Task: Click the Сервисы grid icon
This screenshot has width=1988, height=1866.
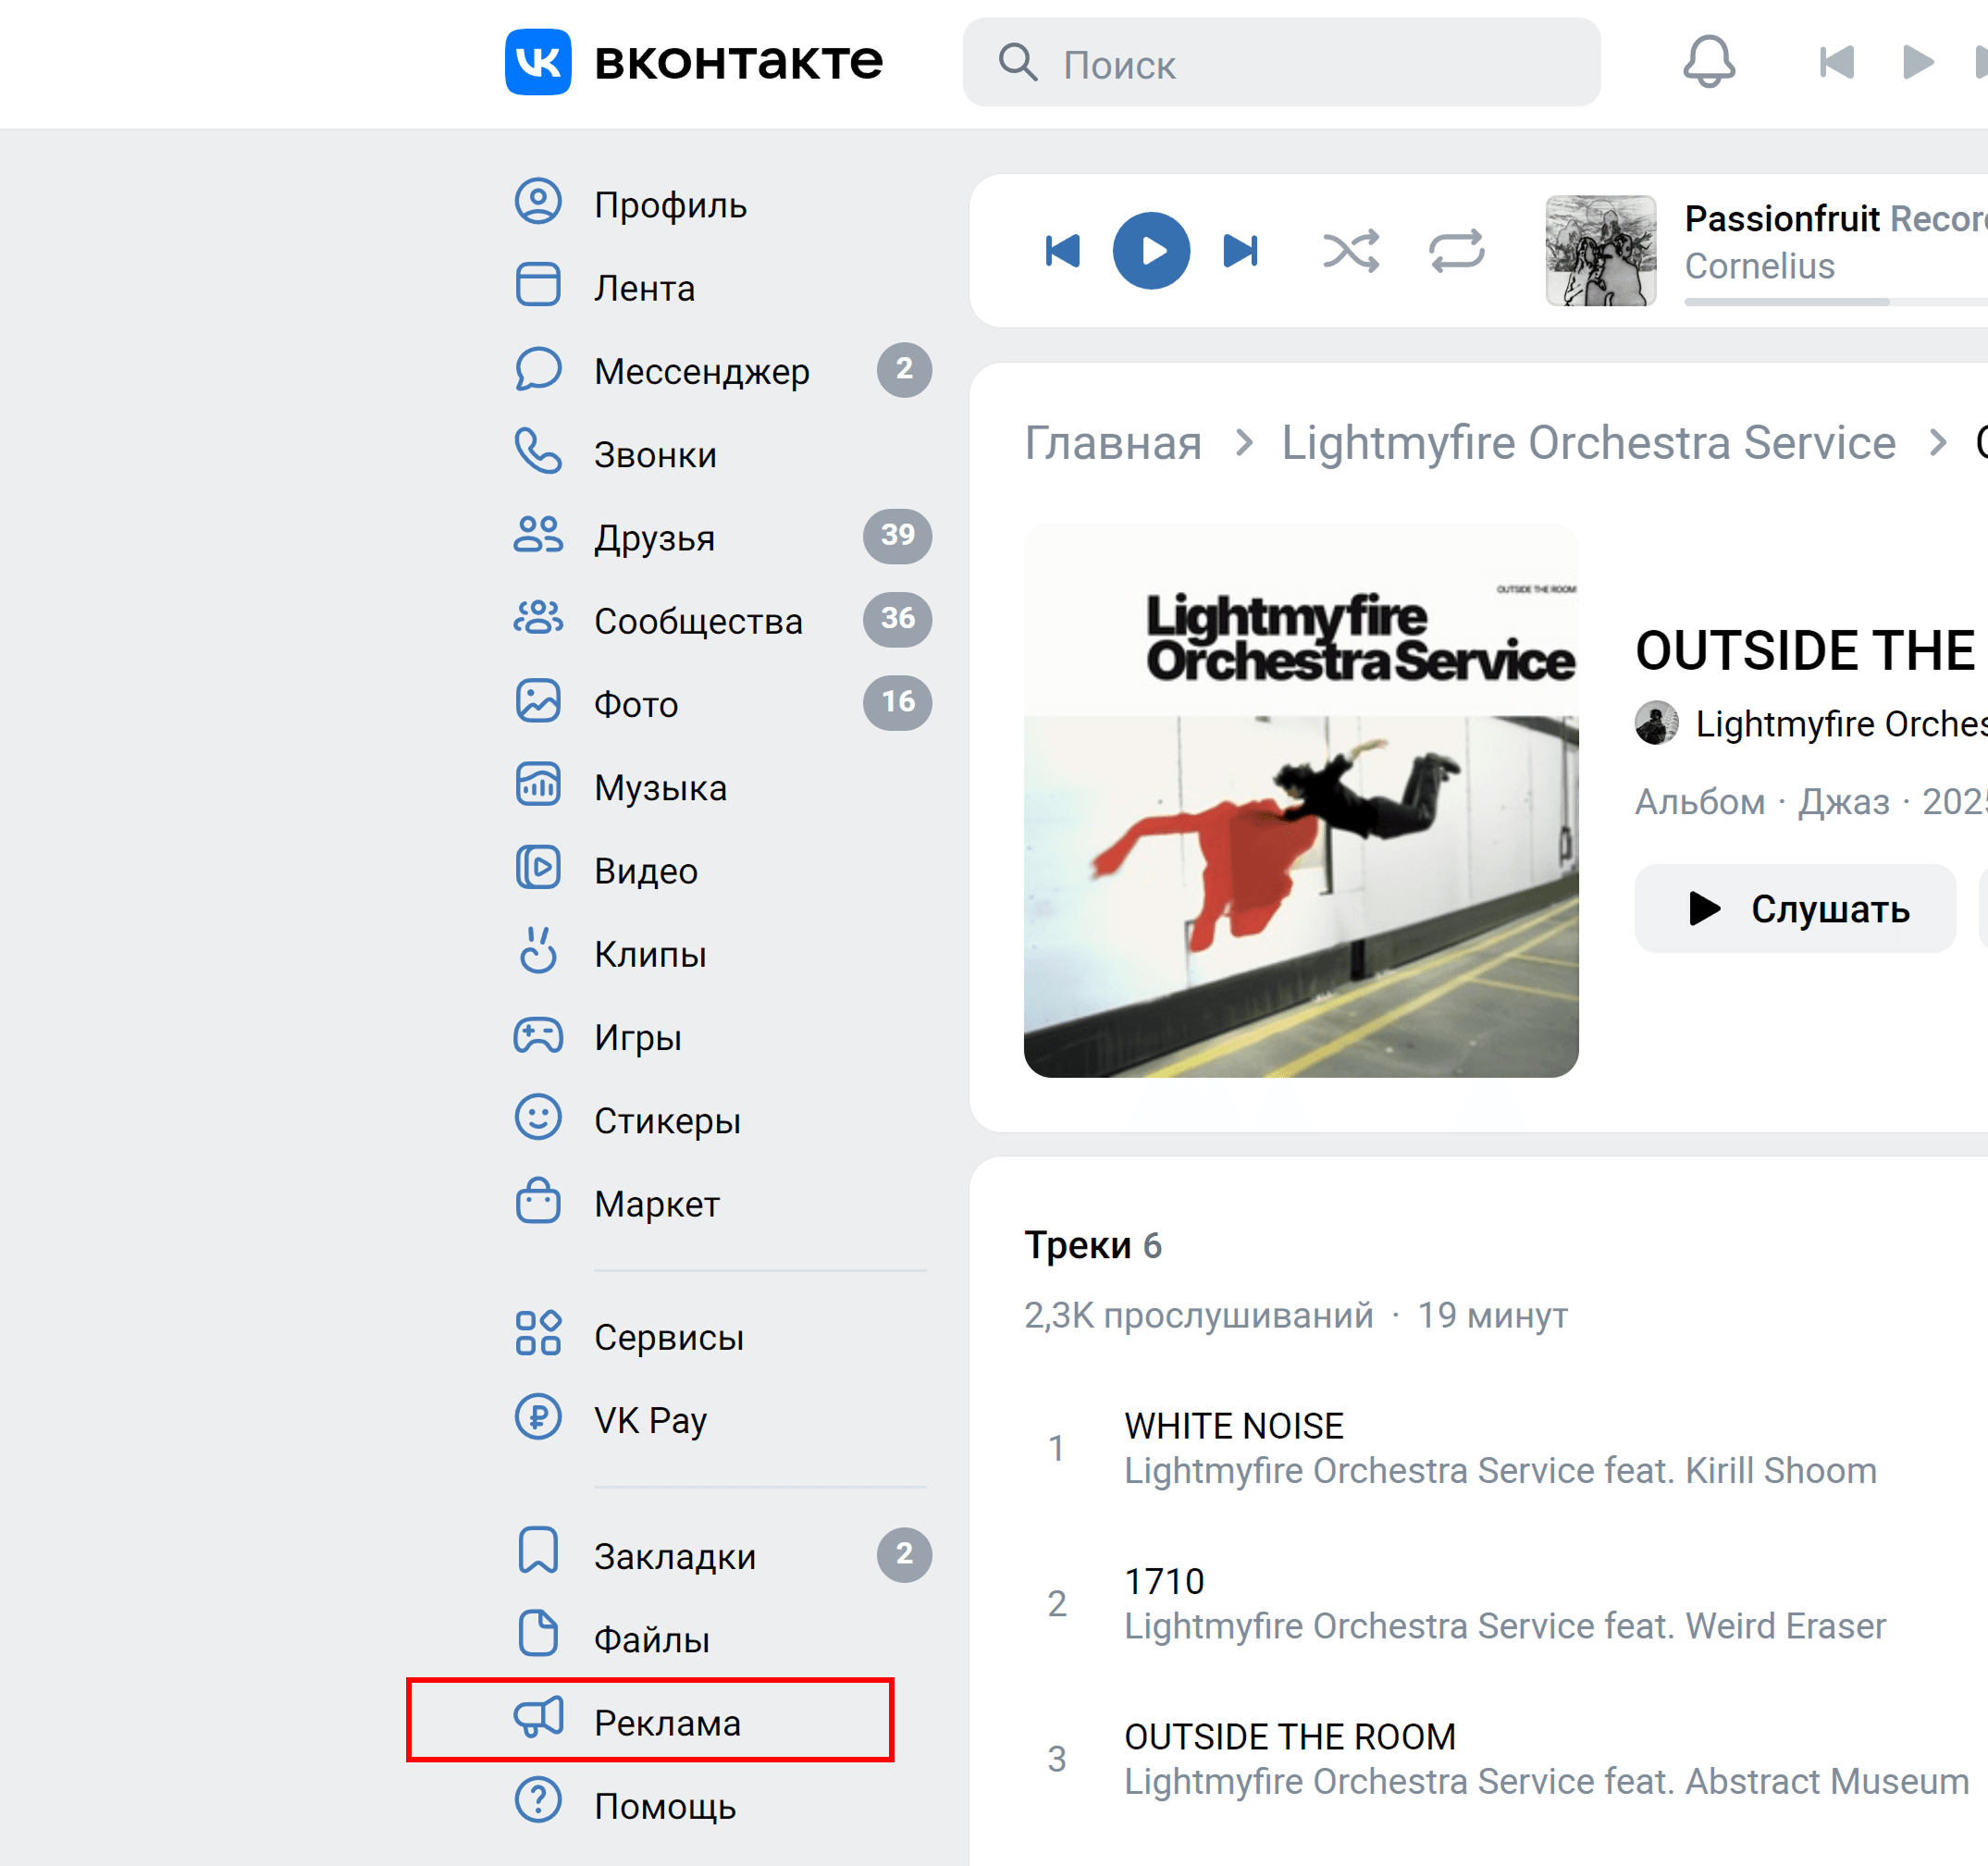Action: click(538, 1335)
